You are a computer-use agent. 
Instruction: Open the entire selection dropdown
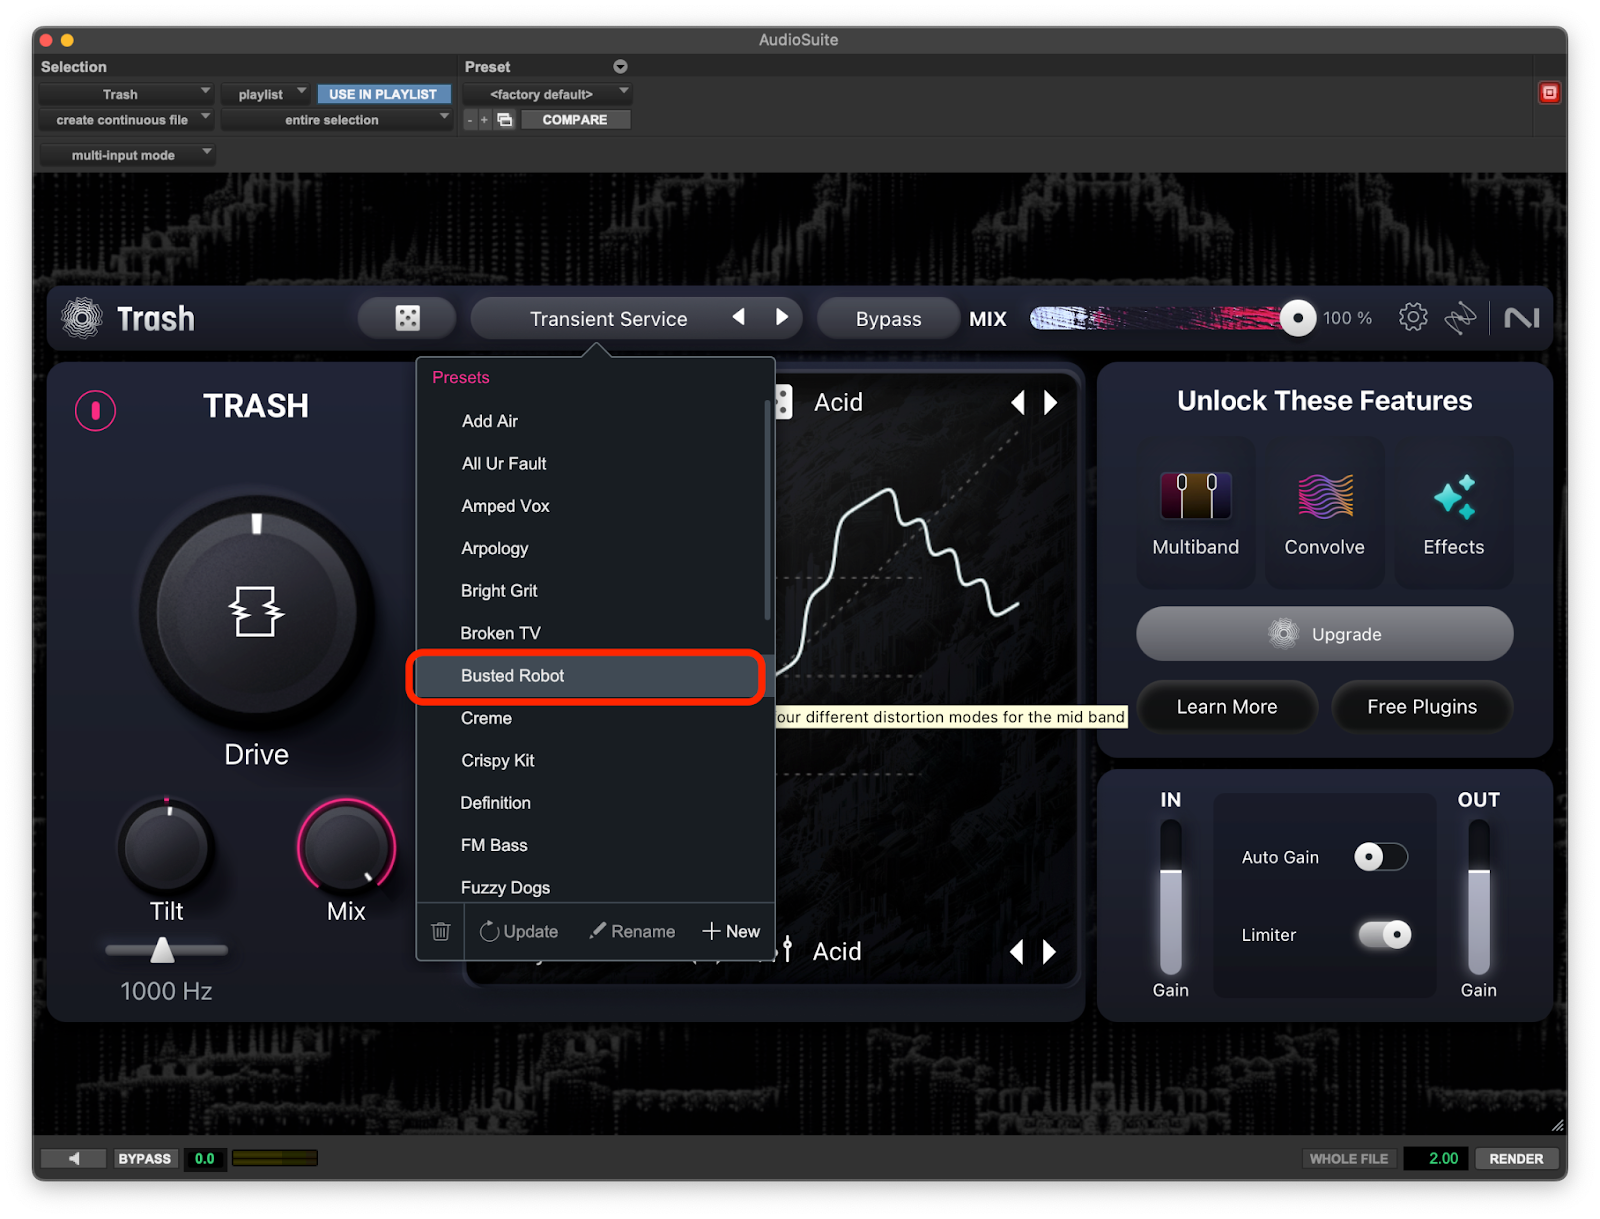[x=336, y=120]
